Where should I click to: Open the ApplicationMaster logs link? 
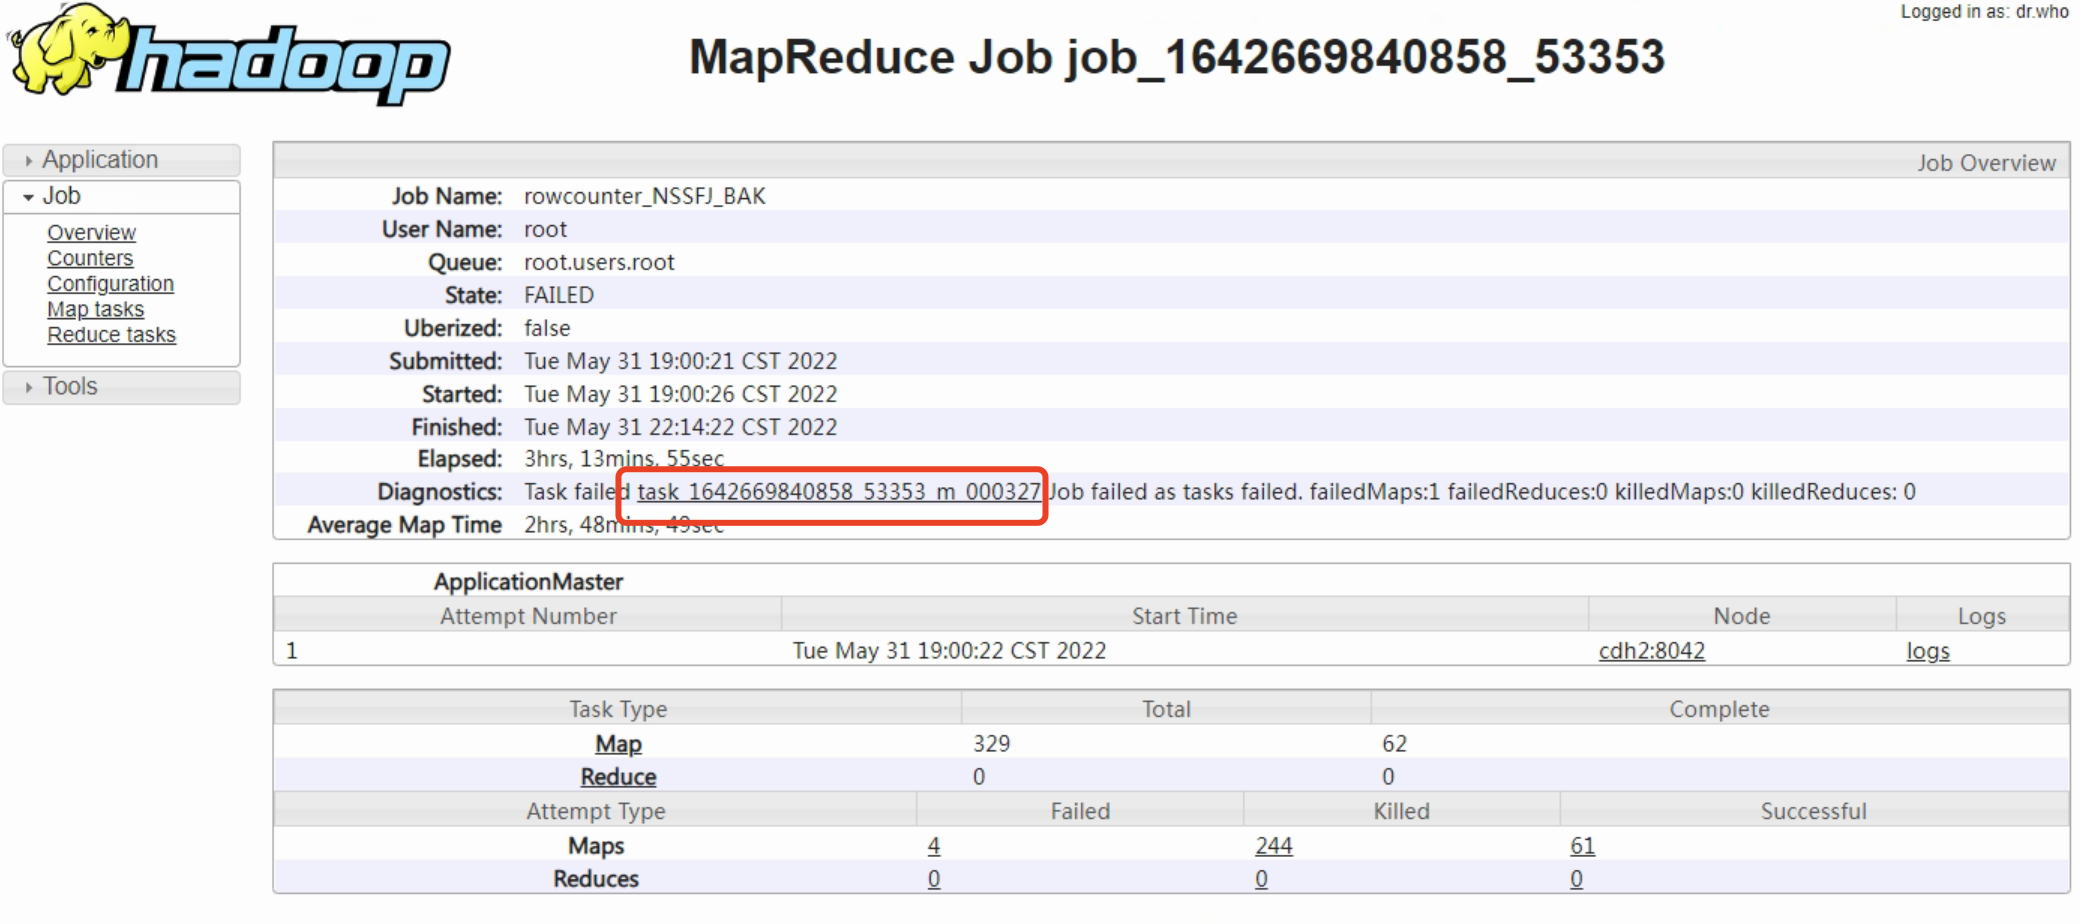1927,652
